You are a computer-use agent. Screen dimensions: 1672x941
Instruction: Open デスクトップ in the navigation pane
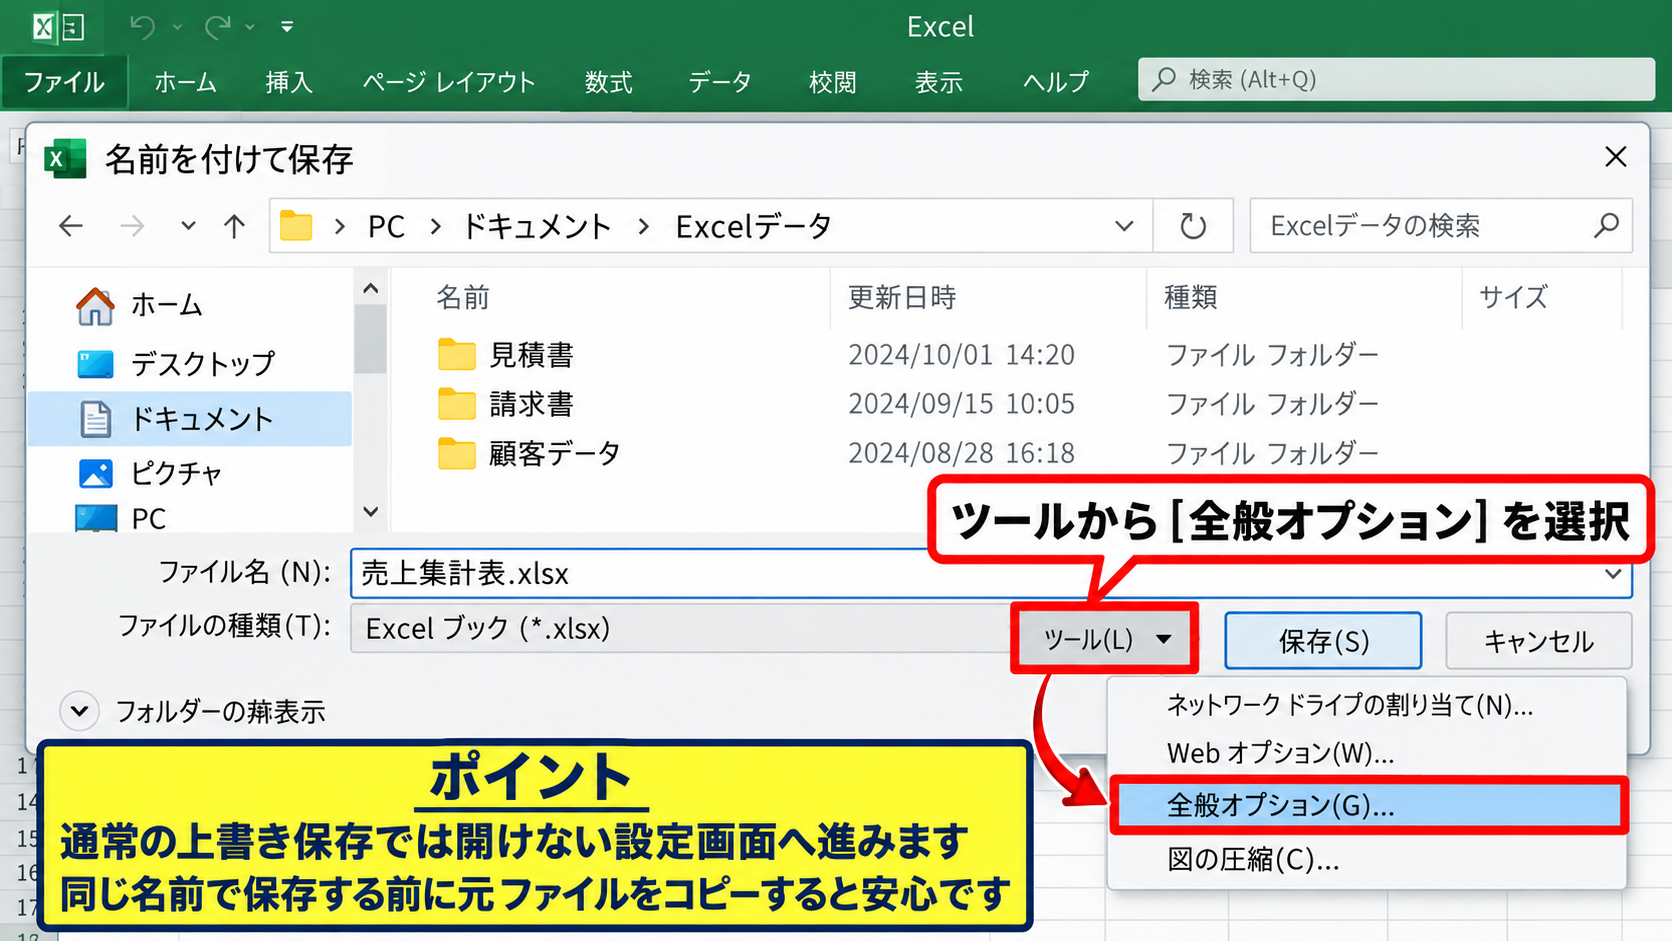[176, 363]
